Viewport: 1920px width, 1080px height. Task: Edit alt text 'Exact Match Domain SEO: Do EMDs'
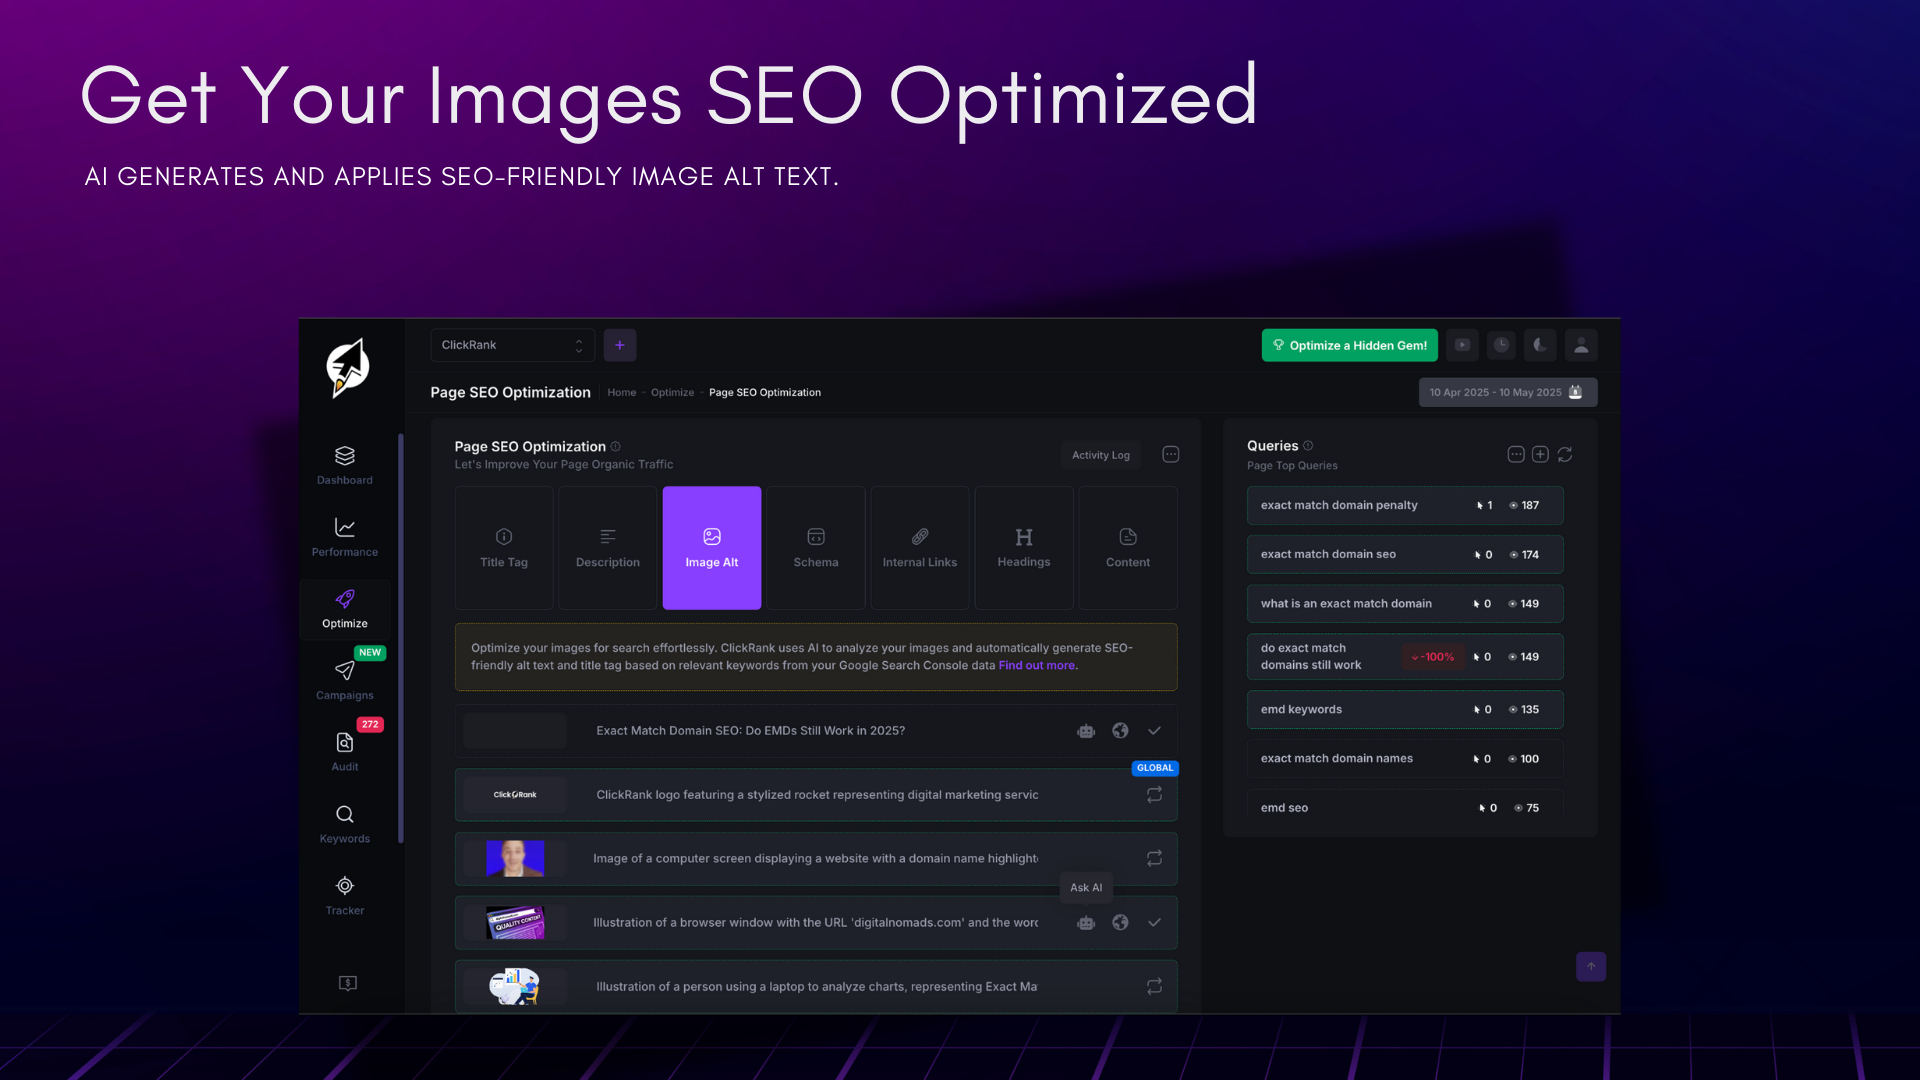(750, 731)
